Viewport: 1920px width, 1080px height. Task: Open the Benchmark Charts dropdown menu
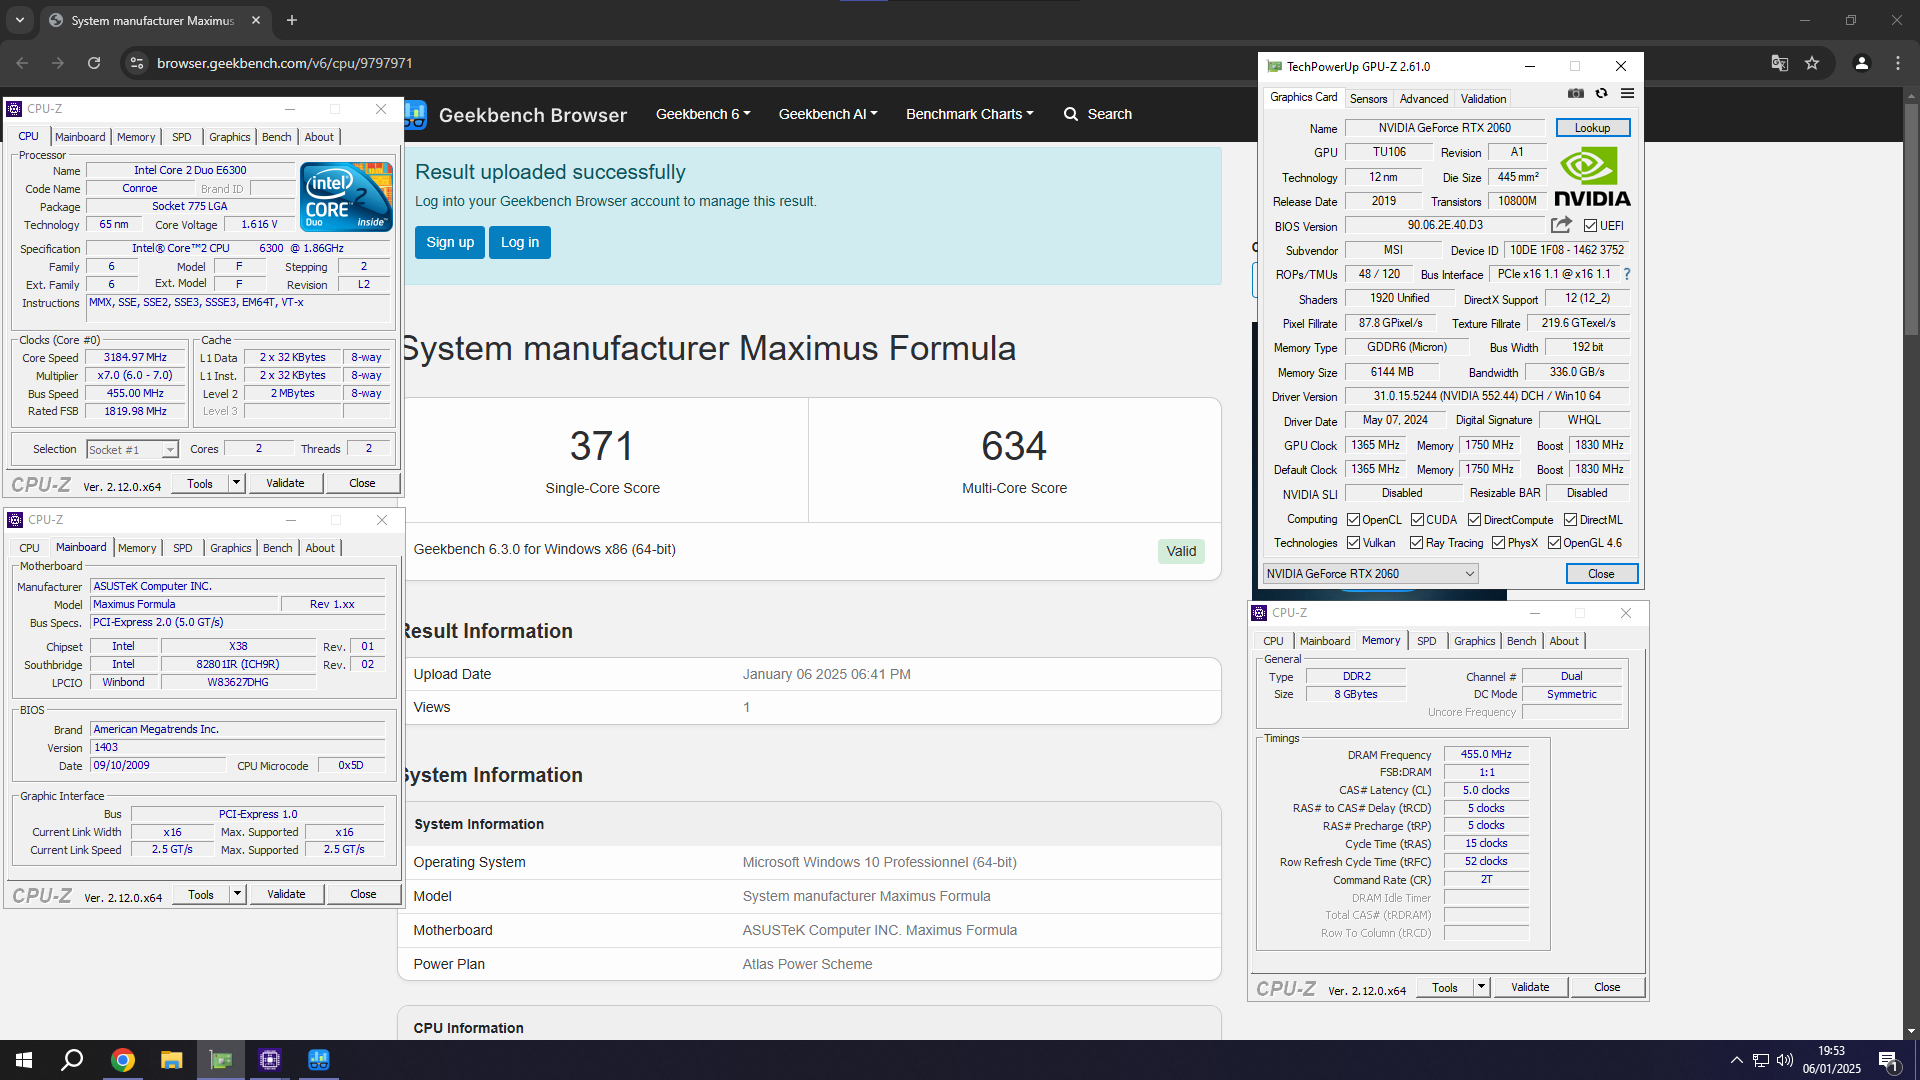[970, 114]
